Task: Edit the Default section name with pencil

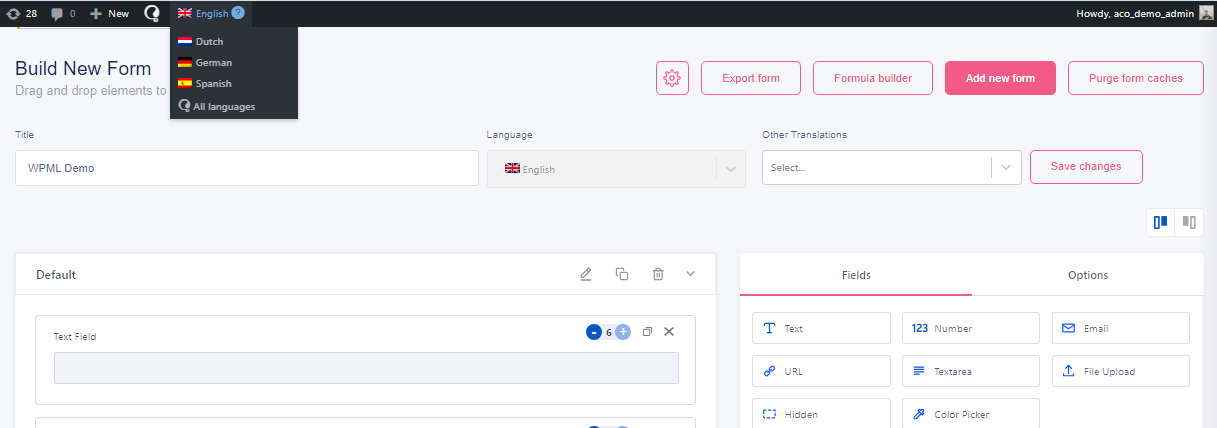Action: click(586, 274)
